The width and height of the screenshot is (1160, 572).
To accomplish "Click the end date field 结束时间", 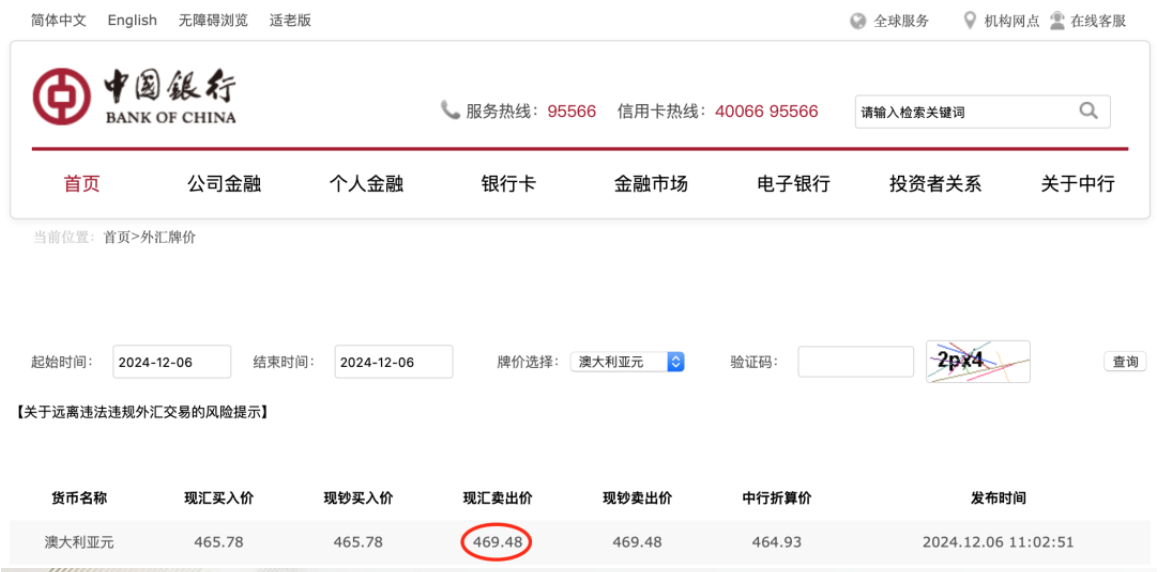I will coord(393,362).
